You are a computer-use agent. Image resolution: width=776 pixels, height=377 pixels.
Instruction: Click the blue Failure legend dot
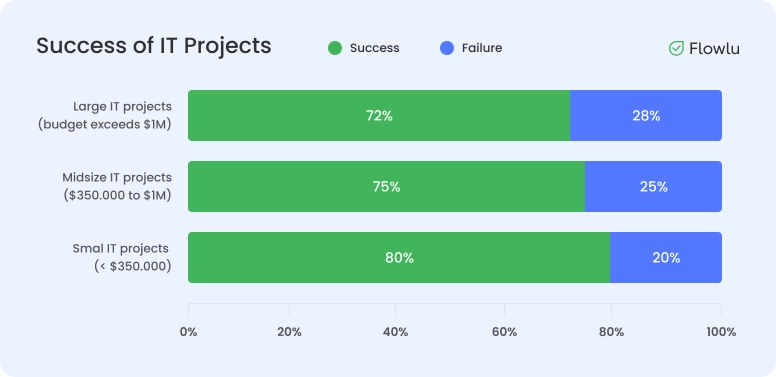pos(447,48)
